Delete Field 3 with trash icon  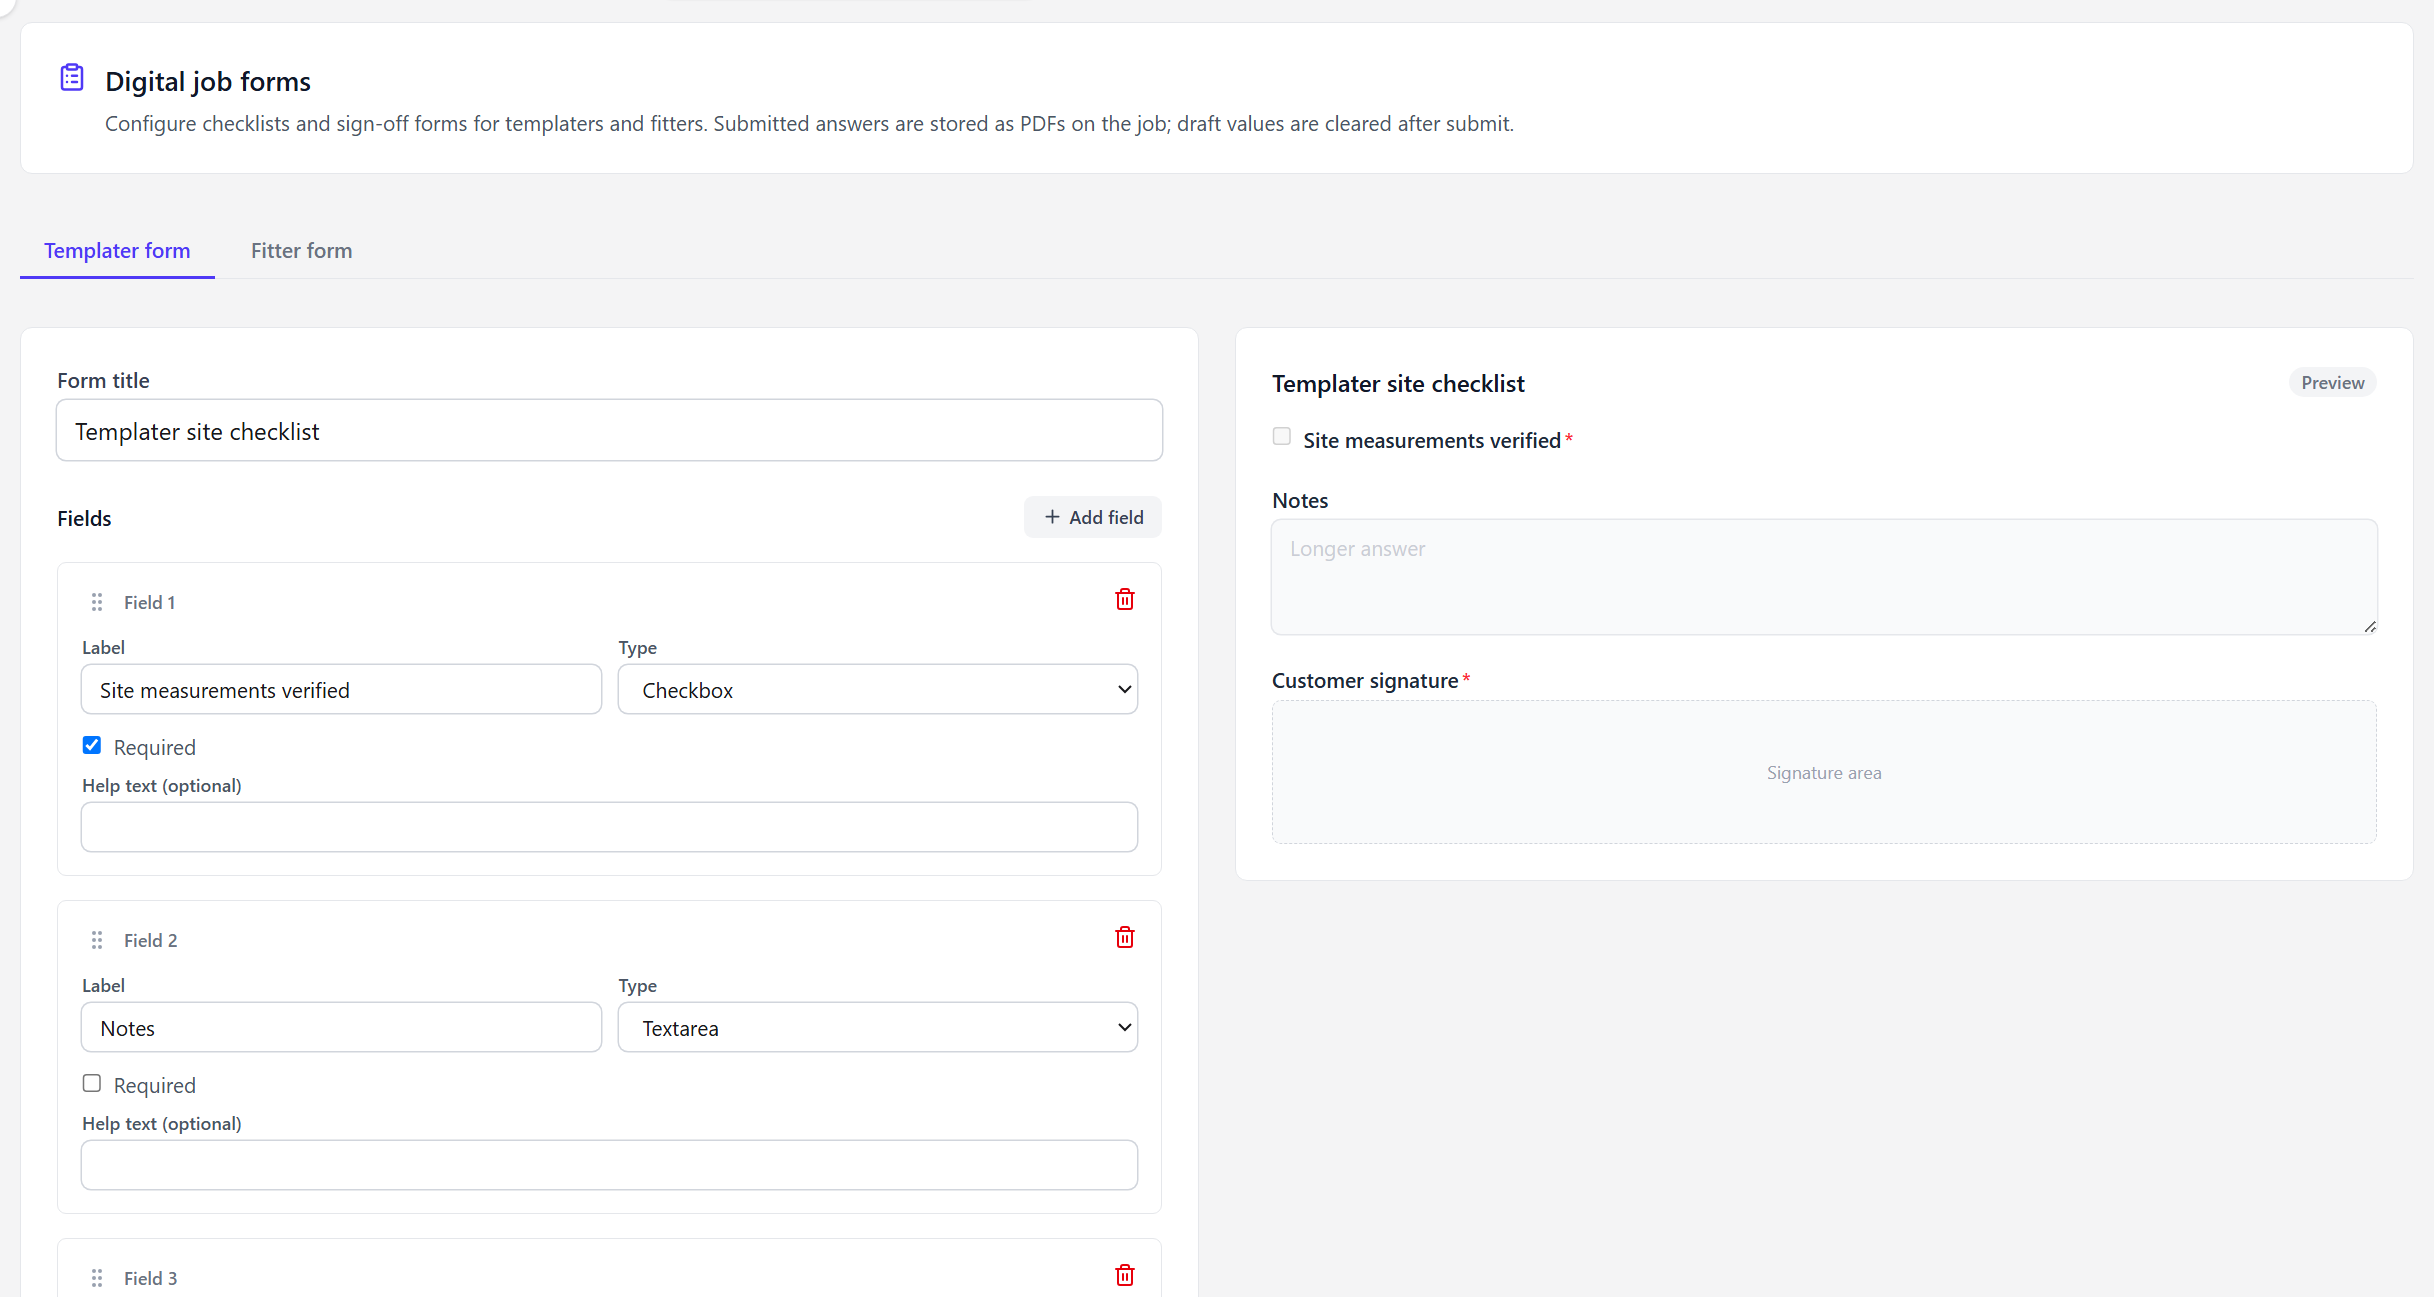(1125, 1276)
